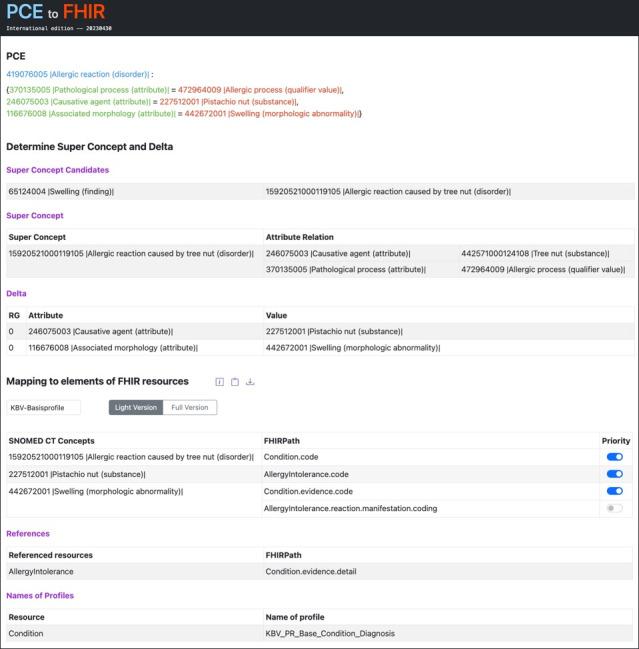Select the 65124004 Swelling (finding) candidate
This screenshot has height=649, width=639.
(61, 191)
